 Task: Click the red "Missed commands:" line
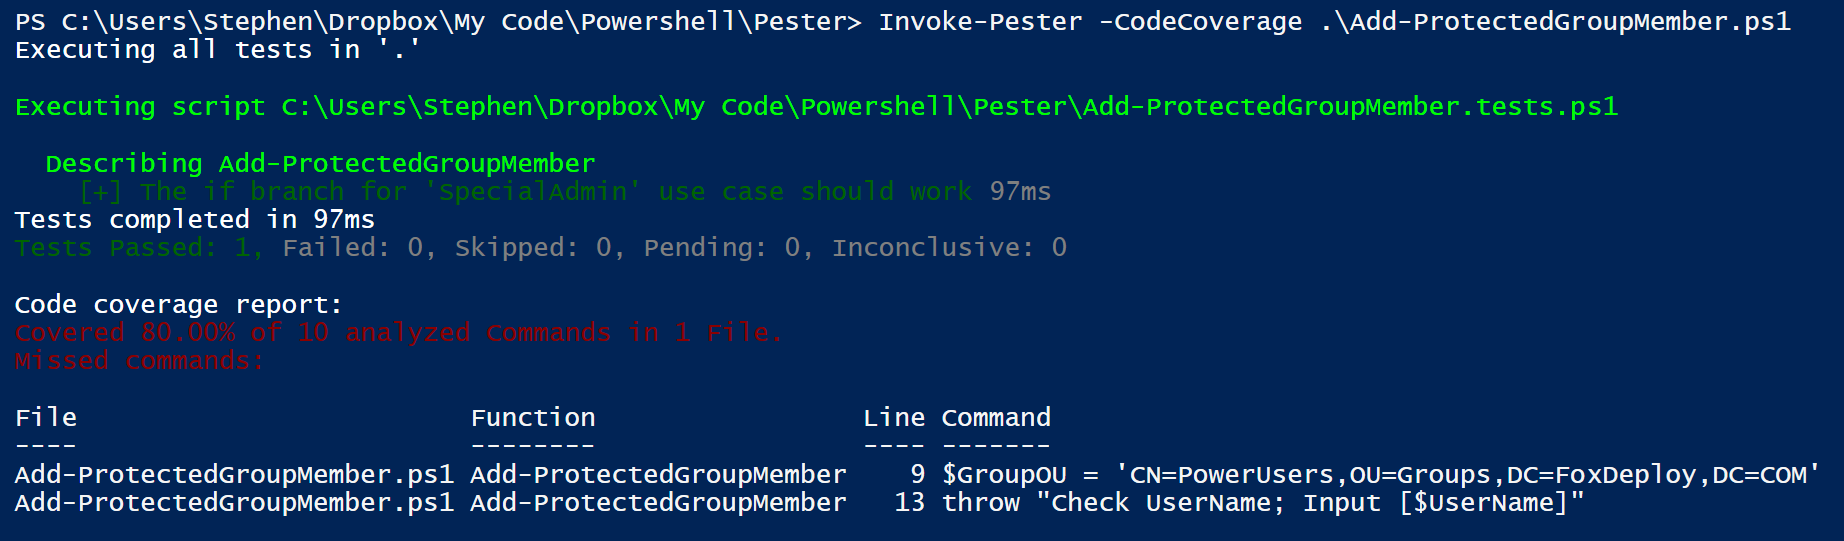tap(140, 361)
